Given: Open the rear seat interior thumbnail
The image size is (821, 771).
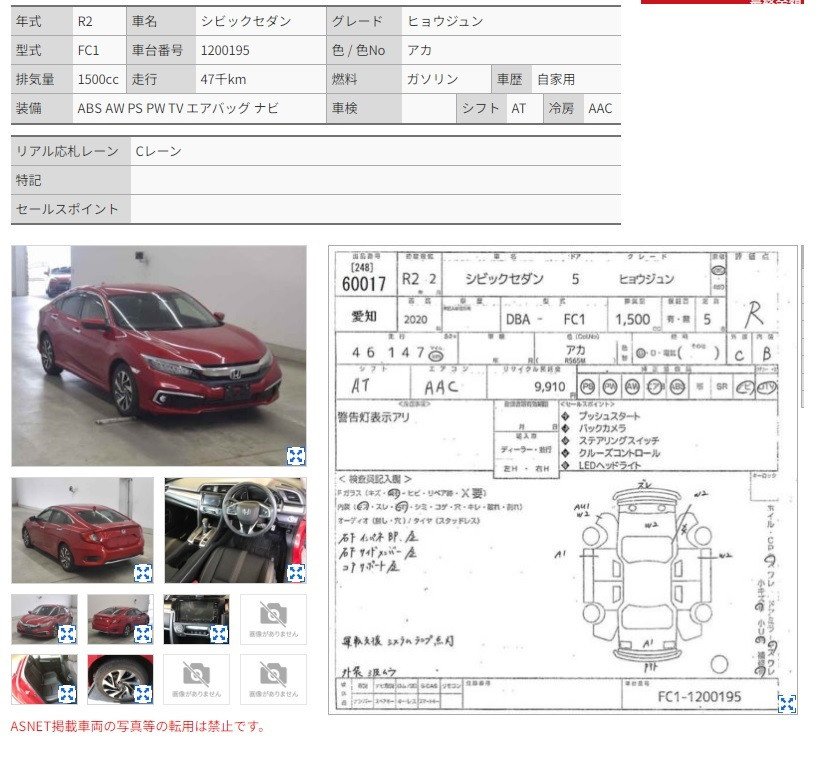Looking at the screenshot, I should [45, 679].
